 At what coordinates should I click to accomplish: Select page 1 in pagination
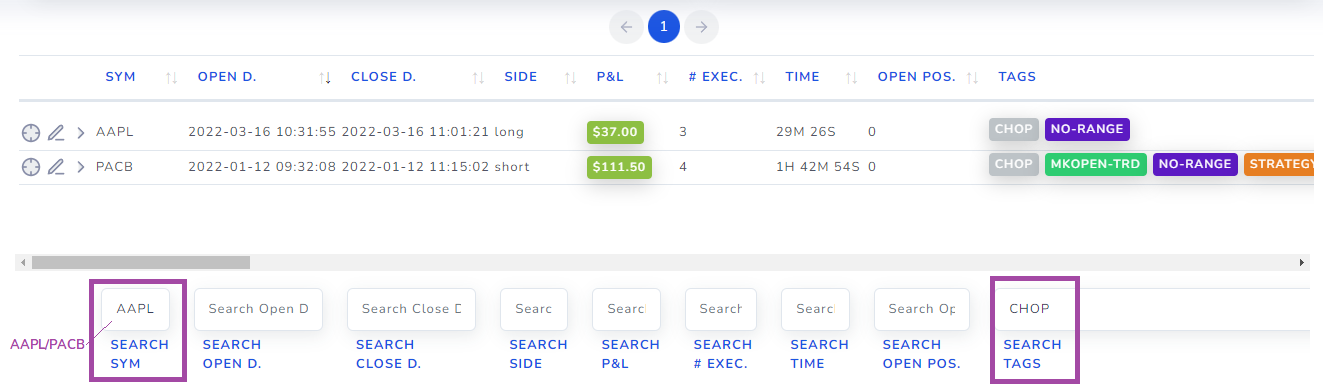(664, 27)
